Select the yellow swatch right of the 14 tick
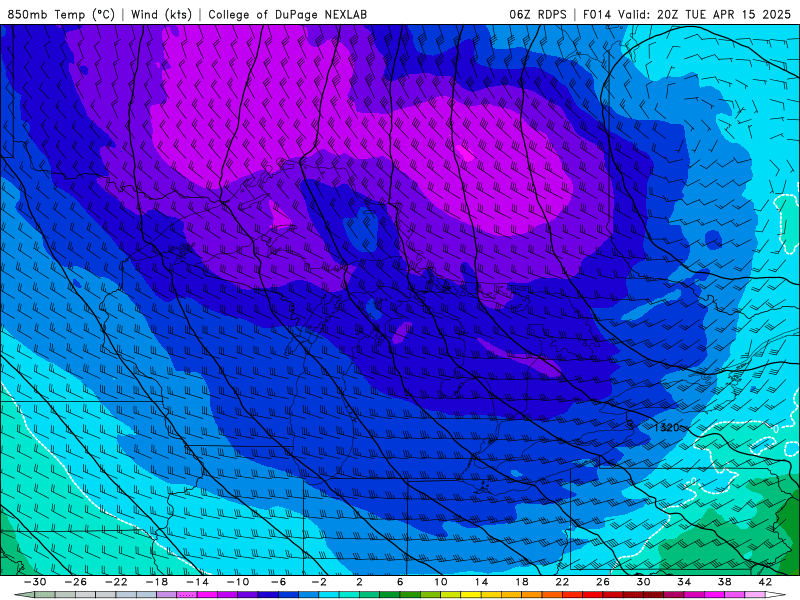This screenshot has width=800, height=600. 491,595
